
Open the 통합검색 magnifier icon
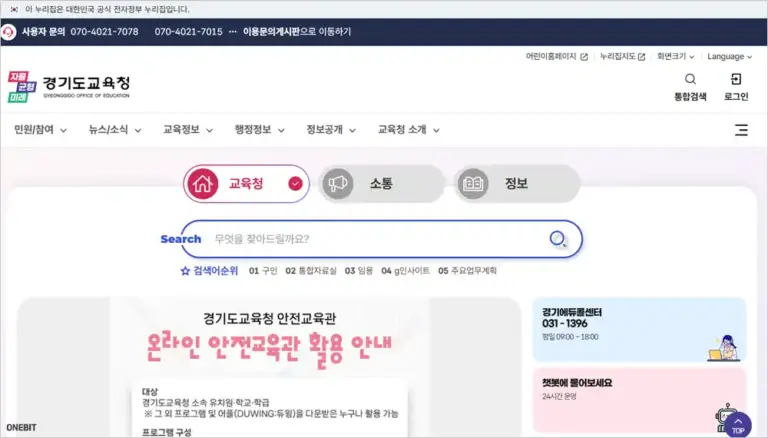690,79
